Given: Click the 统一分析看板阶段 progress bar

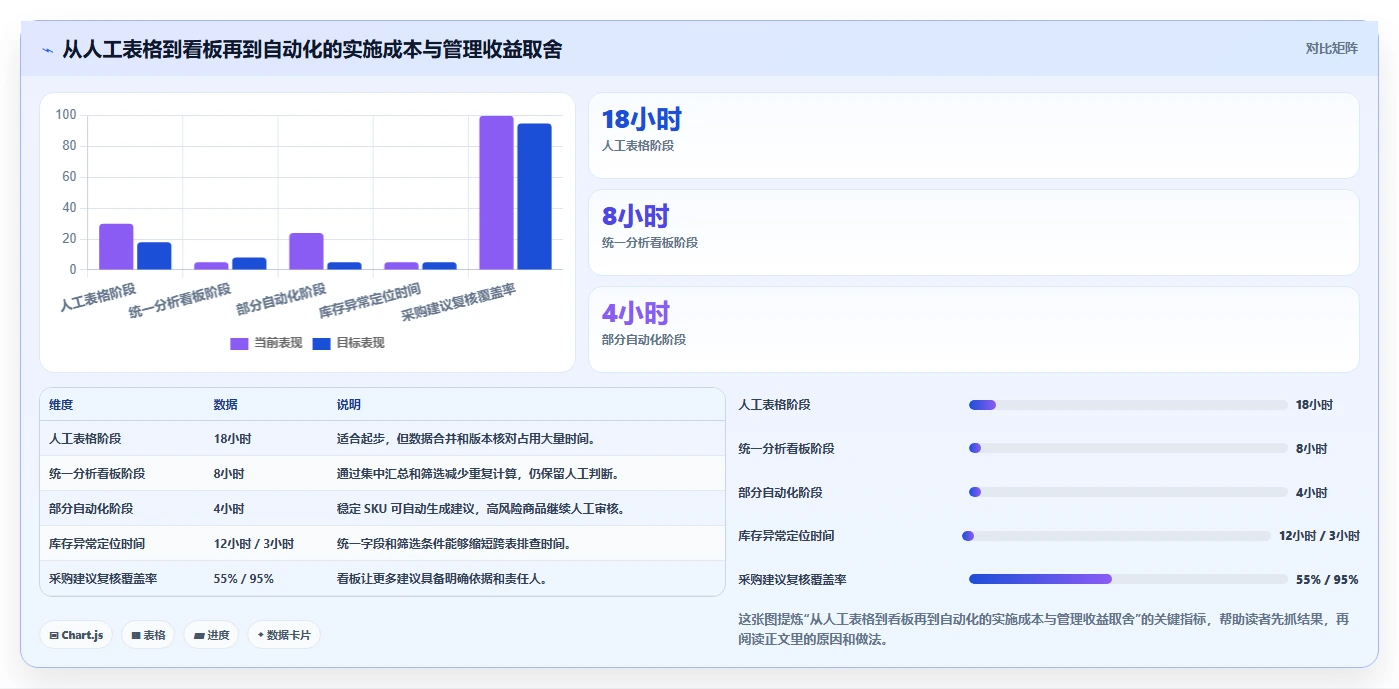Looking at the screenshot, I should click(x=1128, y=449).
